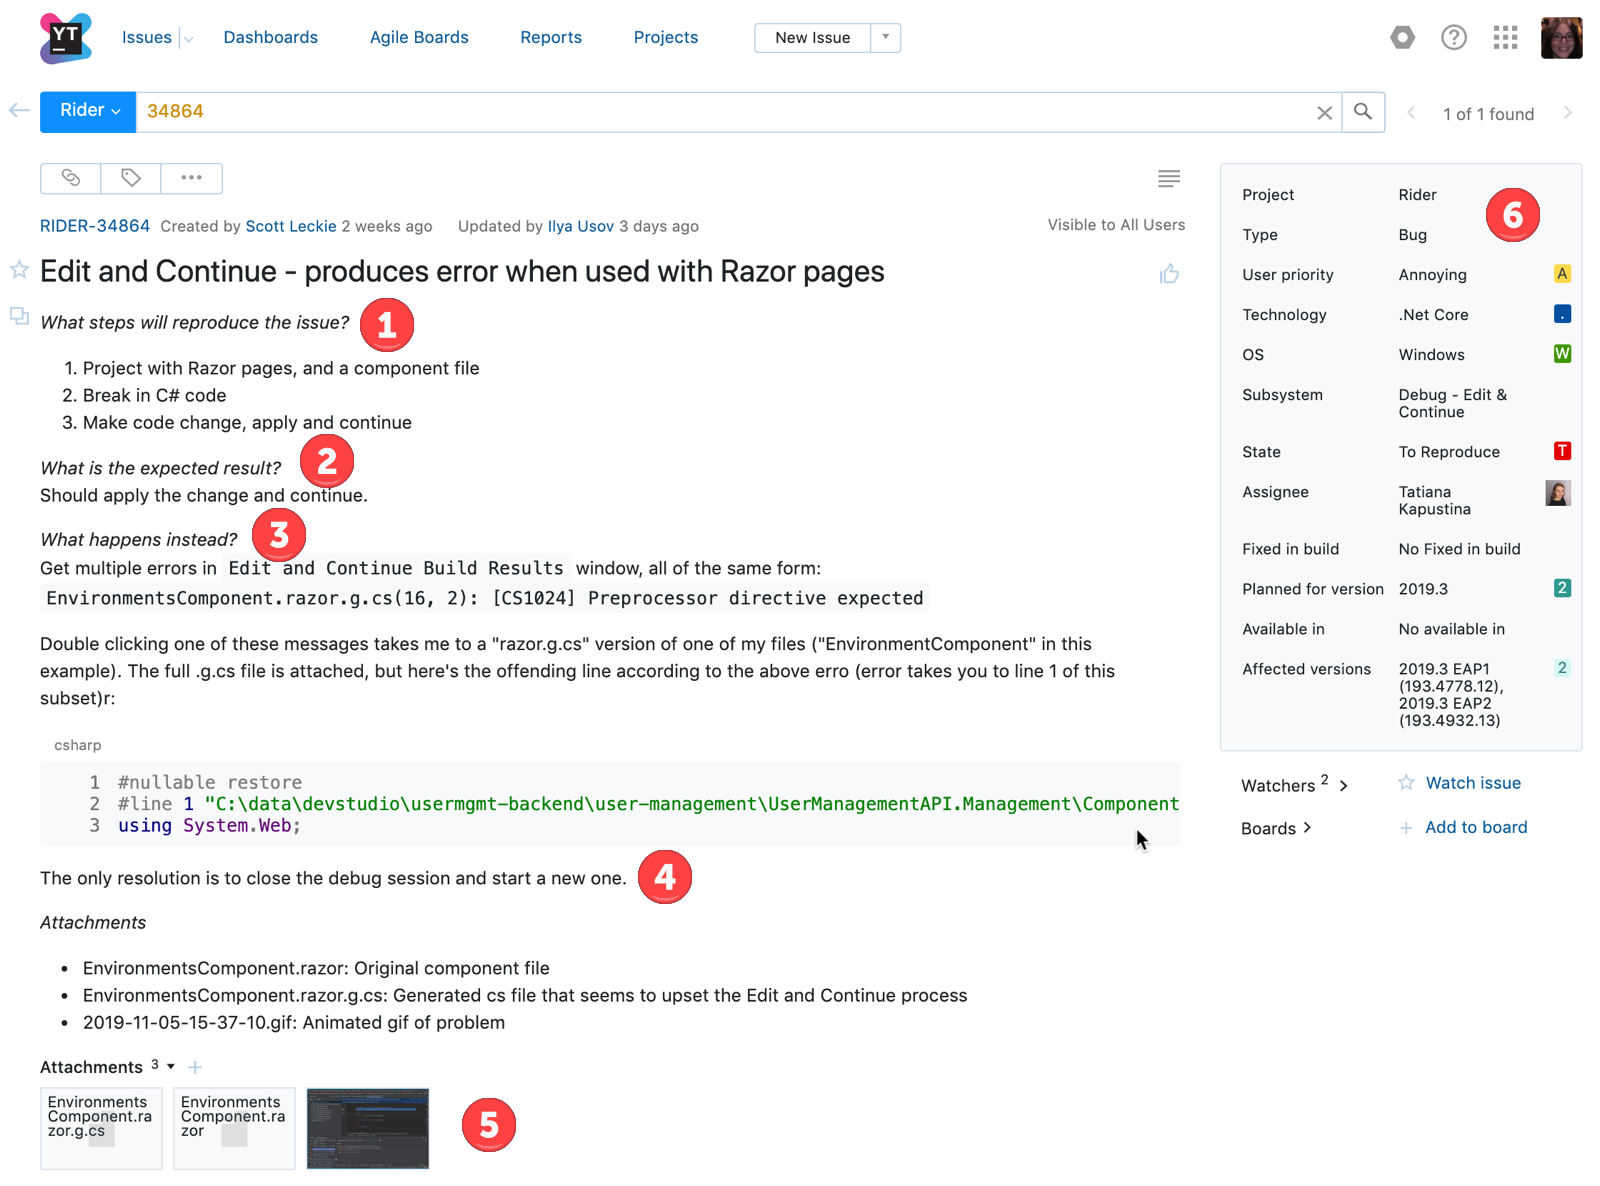Viewport: 1600px width, 1186px height.
Task: Open the link issue icon
Action: [x=69, y=178]
